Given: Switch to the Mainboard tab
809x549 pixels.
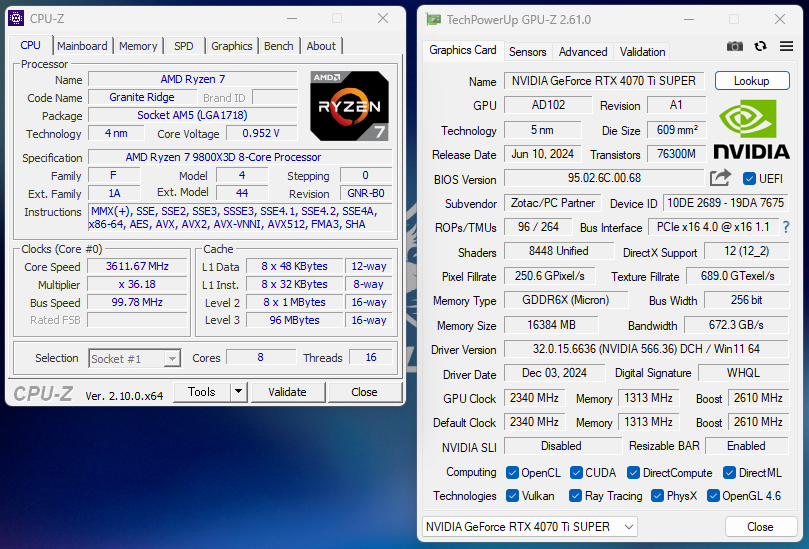Looking at the screenshot, I should pyautogui.click(x=82, y=46).
